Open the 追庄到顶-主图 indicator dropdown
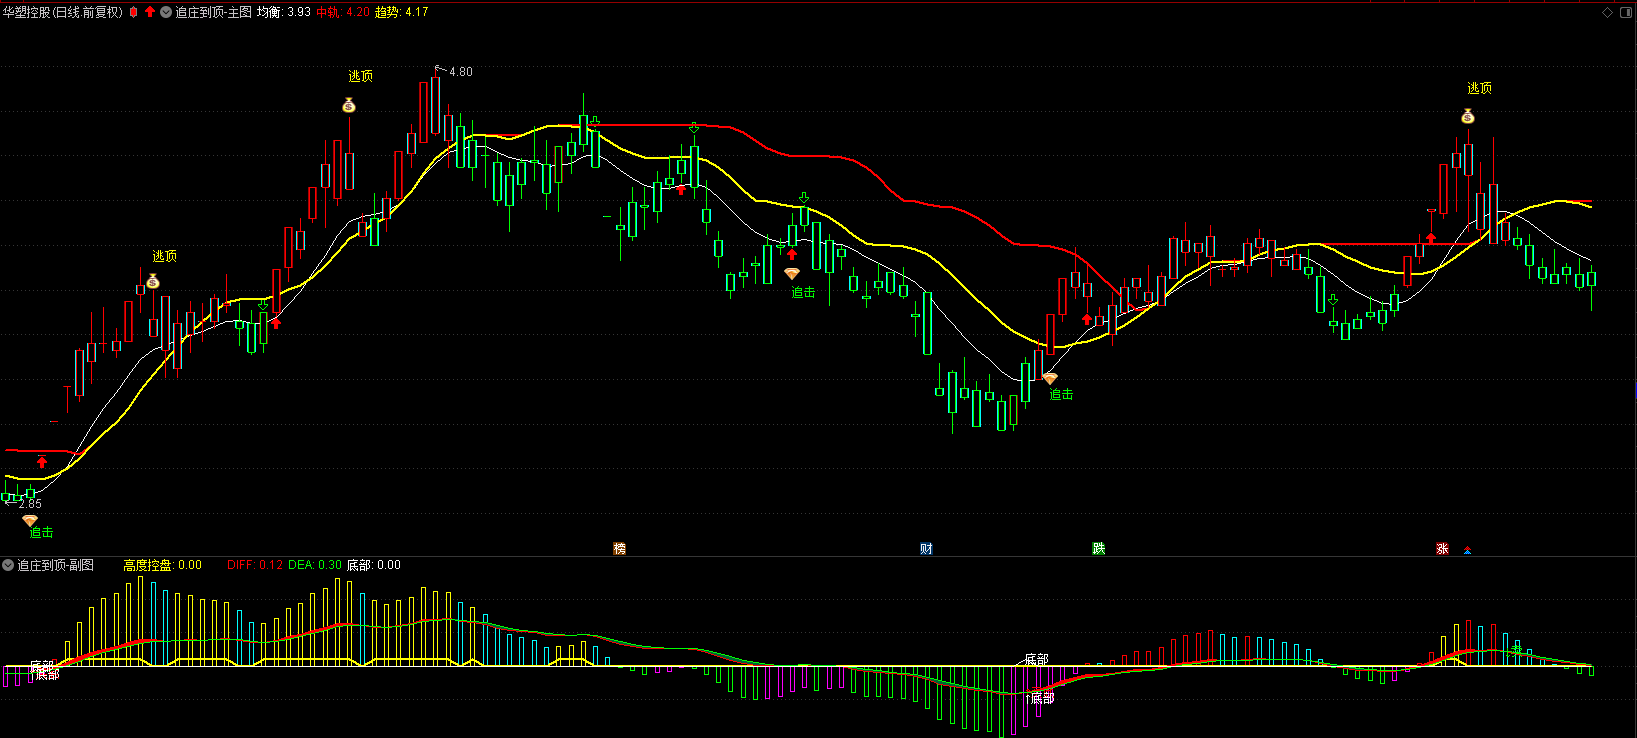 click(166, 12)
